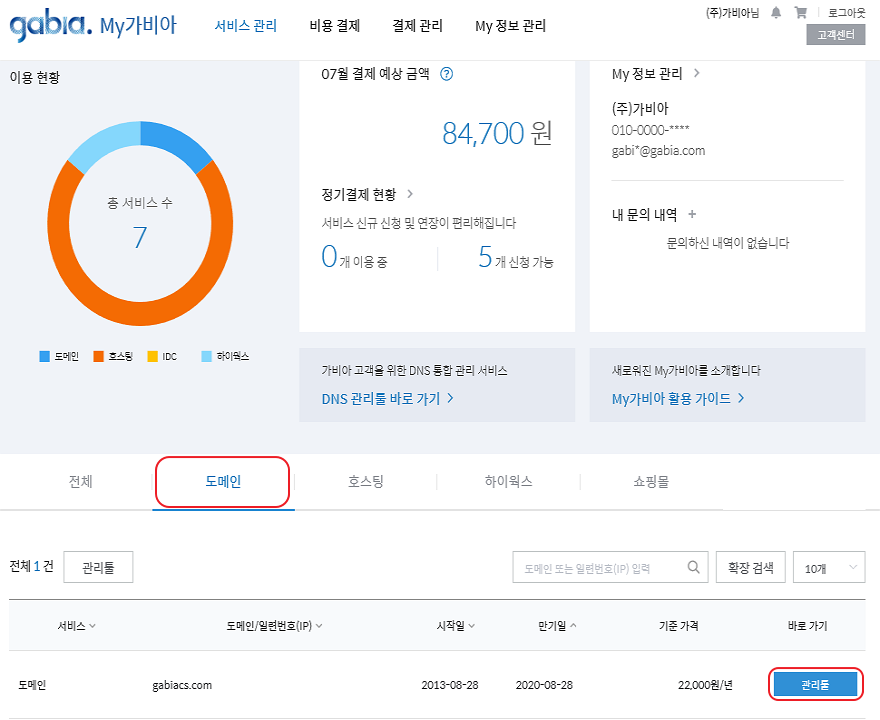Image resolution: width=880 pixels, height=720 pixels.
Task: Switch to the 하이웍스 tab
Action: click(508, 481)
